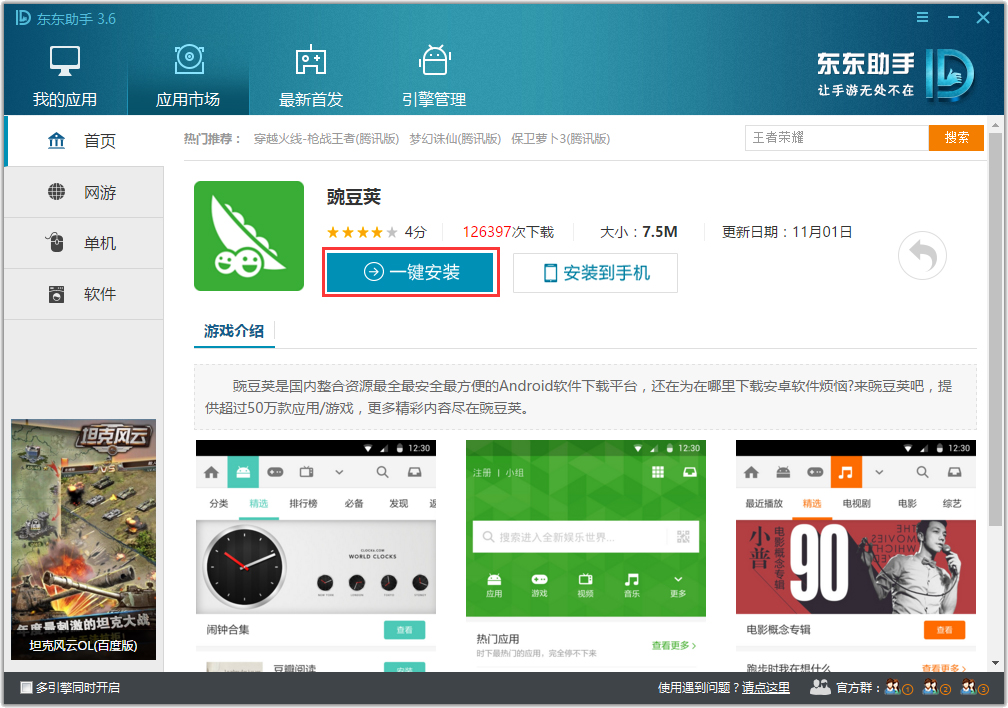Switch to 应用市场 section

coord(188,77)
